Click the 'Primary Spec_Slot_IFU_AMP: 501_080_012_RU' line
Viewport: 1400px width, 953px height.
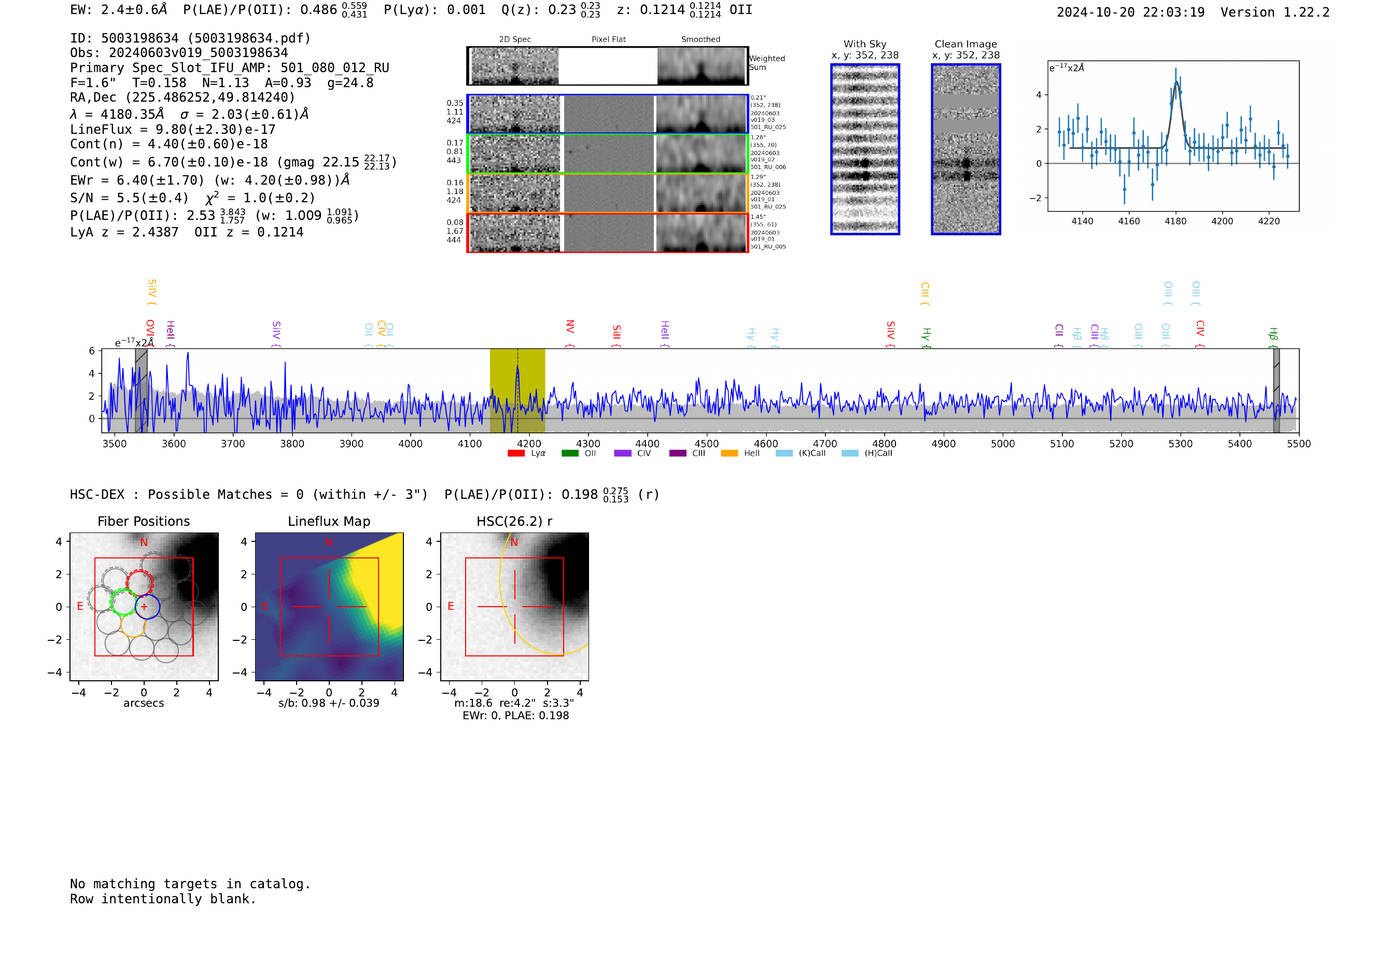click(230, 68)
